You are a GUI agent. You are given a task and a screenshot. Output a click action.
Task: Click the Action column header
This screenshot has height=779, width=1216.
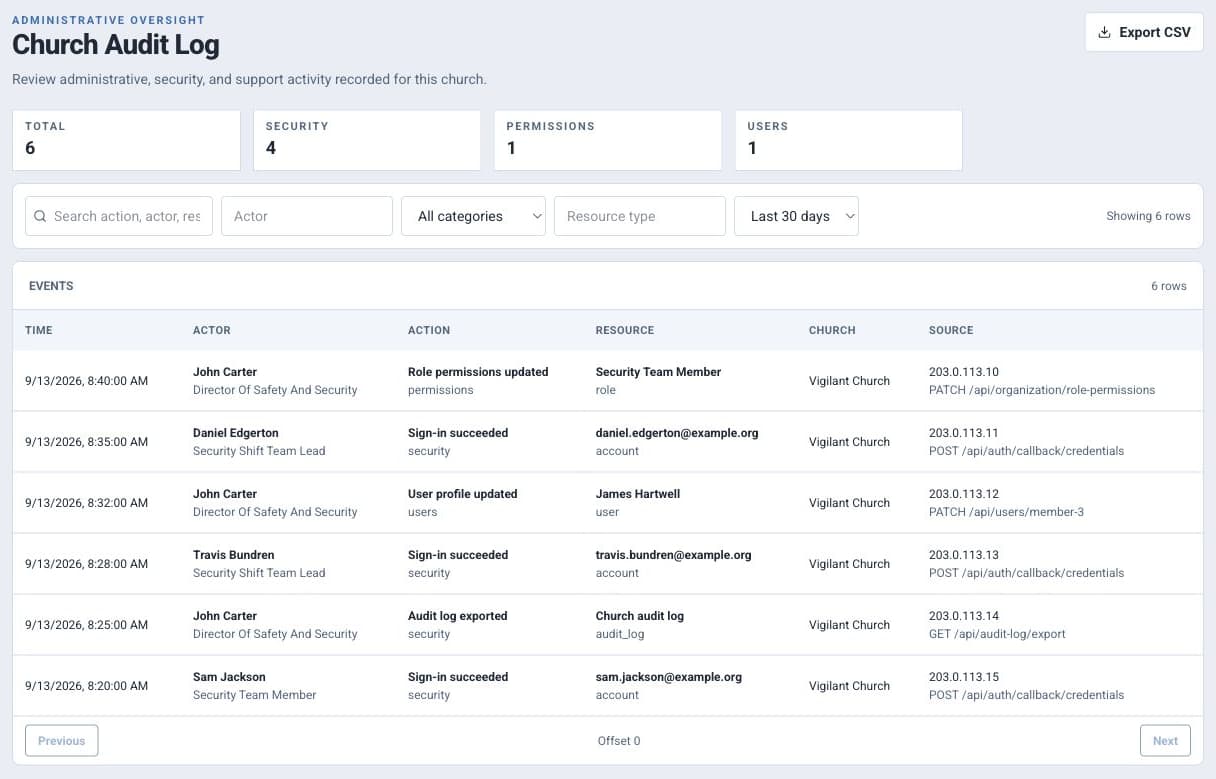click(x=429, y=330)
